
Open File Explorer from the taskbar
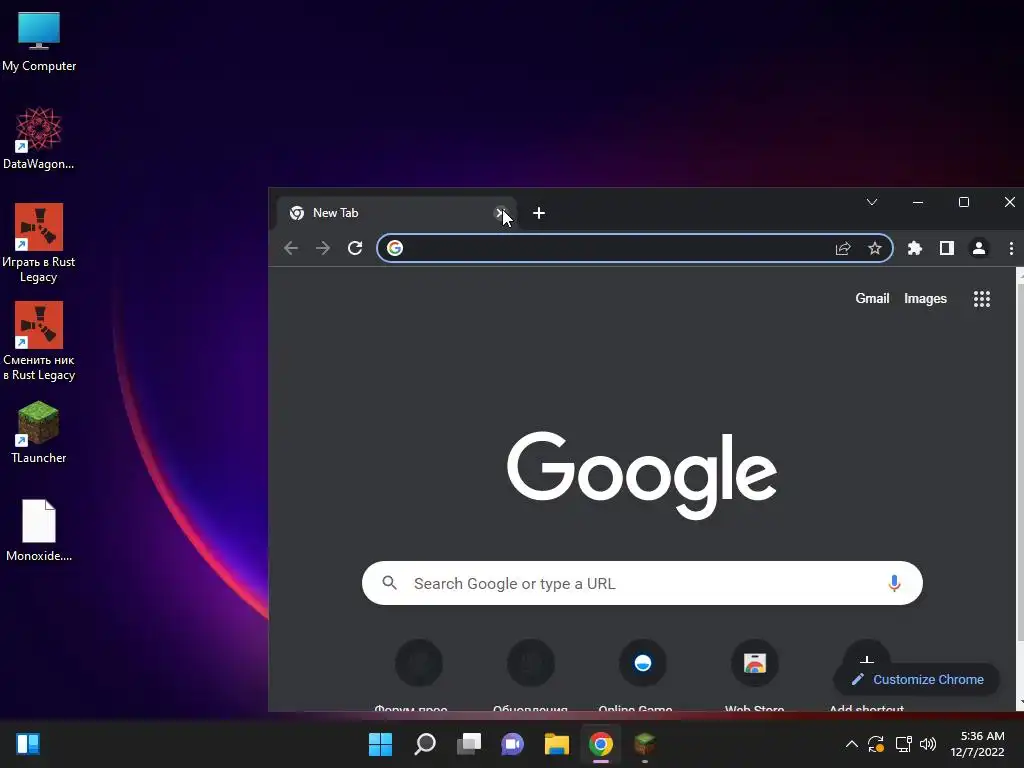coord(556,744)
